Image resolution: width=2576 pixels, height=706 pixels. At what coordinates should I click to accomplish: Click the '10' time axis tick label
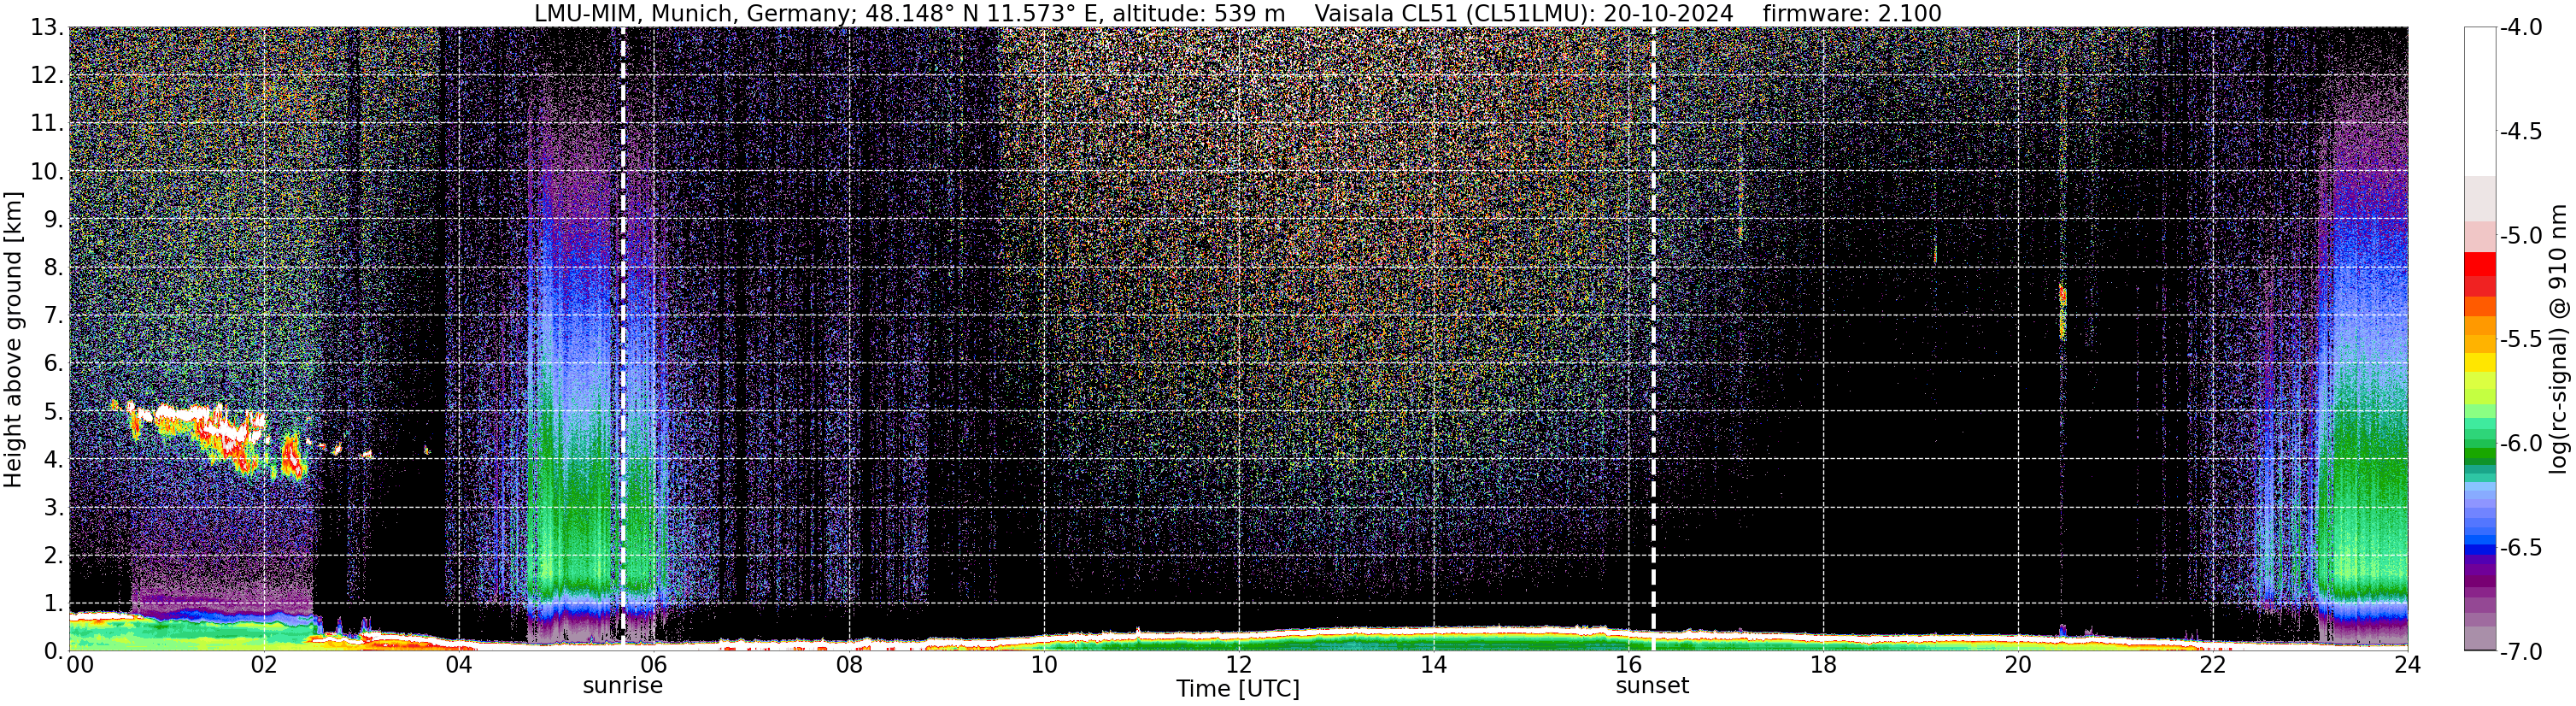tap(1044, 665)
